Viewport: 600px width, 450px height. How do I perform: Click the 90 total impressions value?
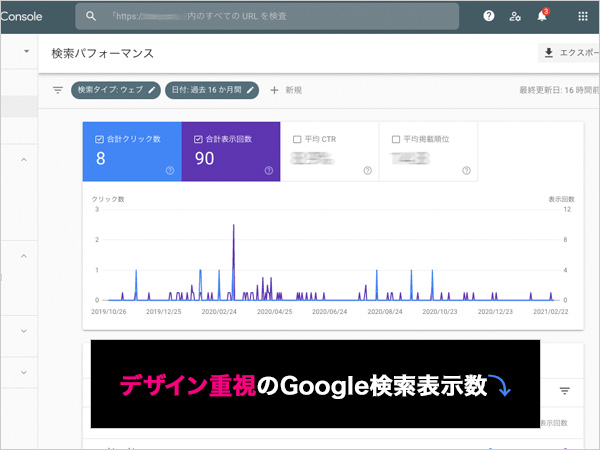click(x=204, y=158)
